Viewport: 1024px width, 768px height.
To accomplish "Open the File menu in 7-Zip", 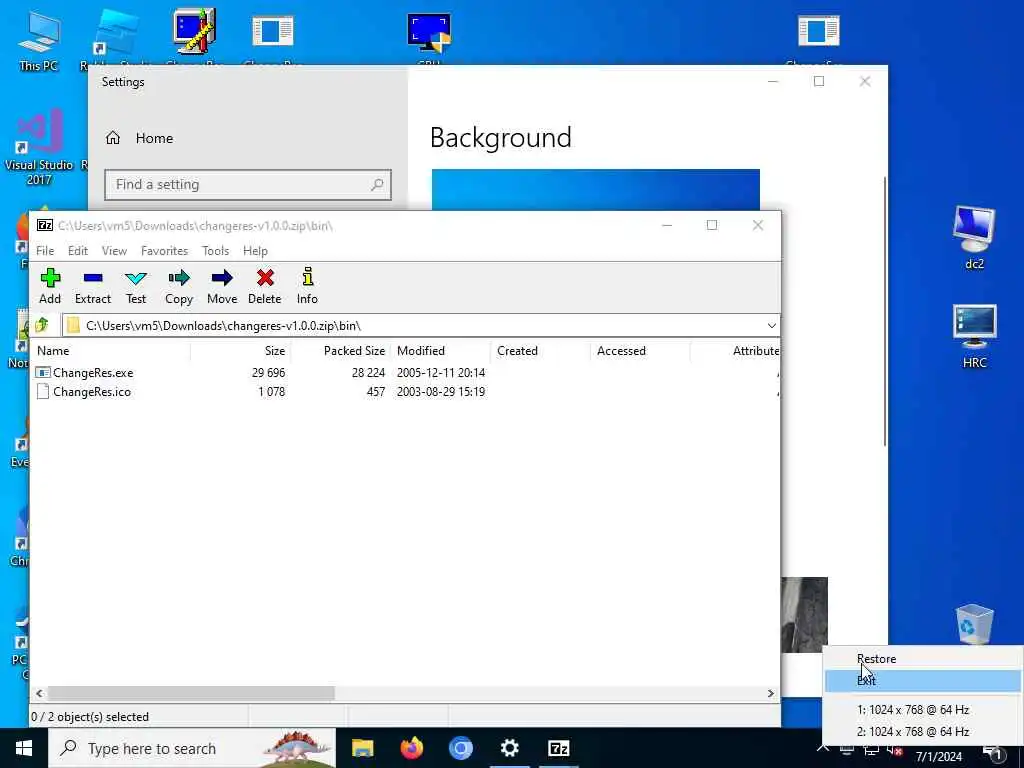I will 45,251.
